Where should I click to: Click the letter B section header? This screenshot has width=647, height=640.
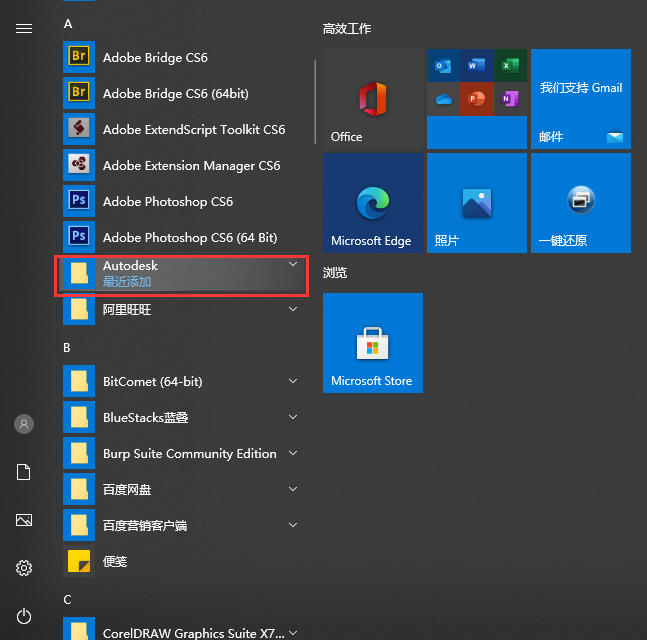pos(67,347)
